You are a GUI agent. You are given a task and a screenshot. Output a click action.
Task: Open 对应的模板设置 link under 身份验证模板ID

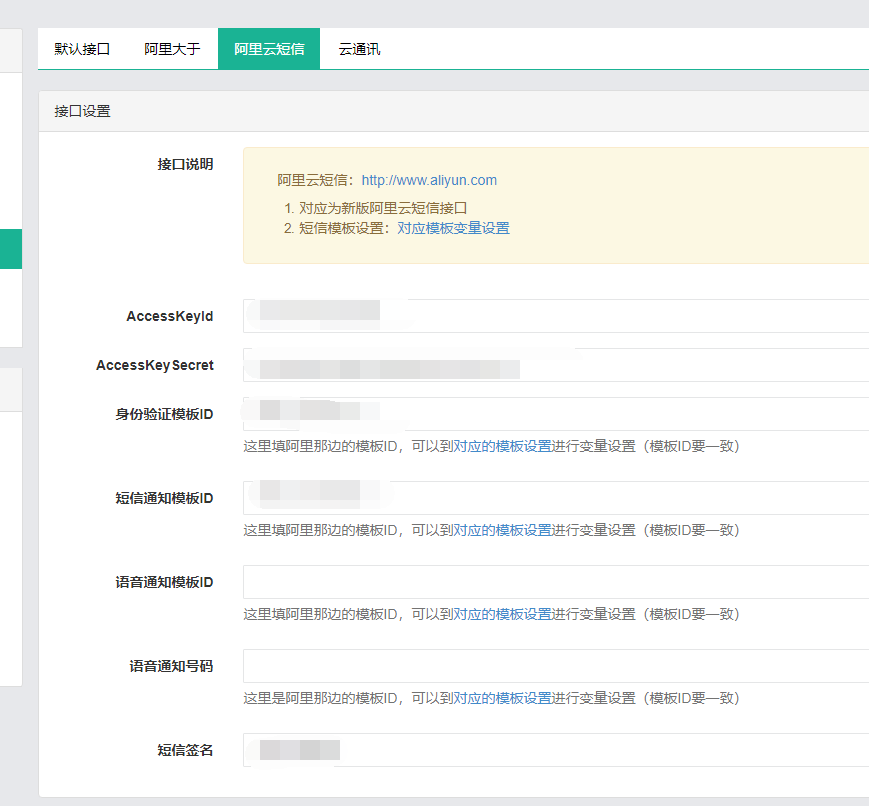[x=502, y=446]
